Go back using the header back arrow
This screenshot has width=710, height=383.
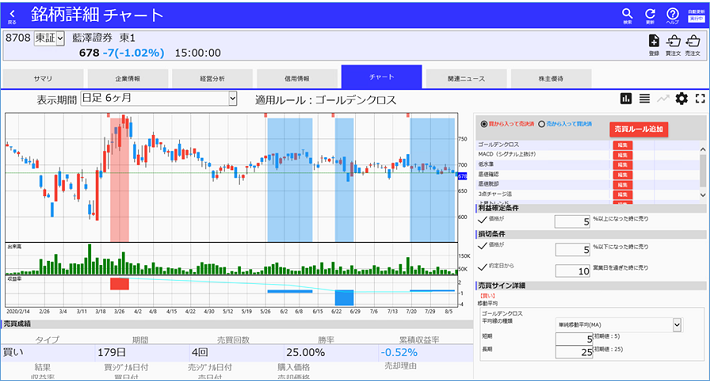pos(12,16)
